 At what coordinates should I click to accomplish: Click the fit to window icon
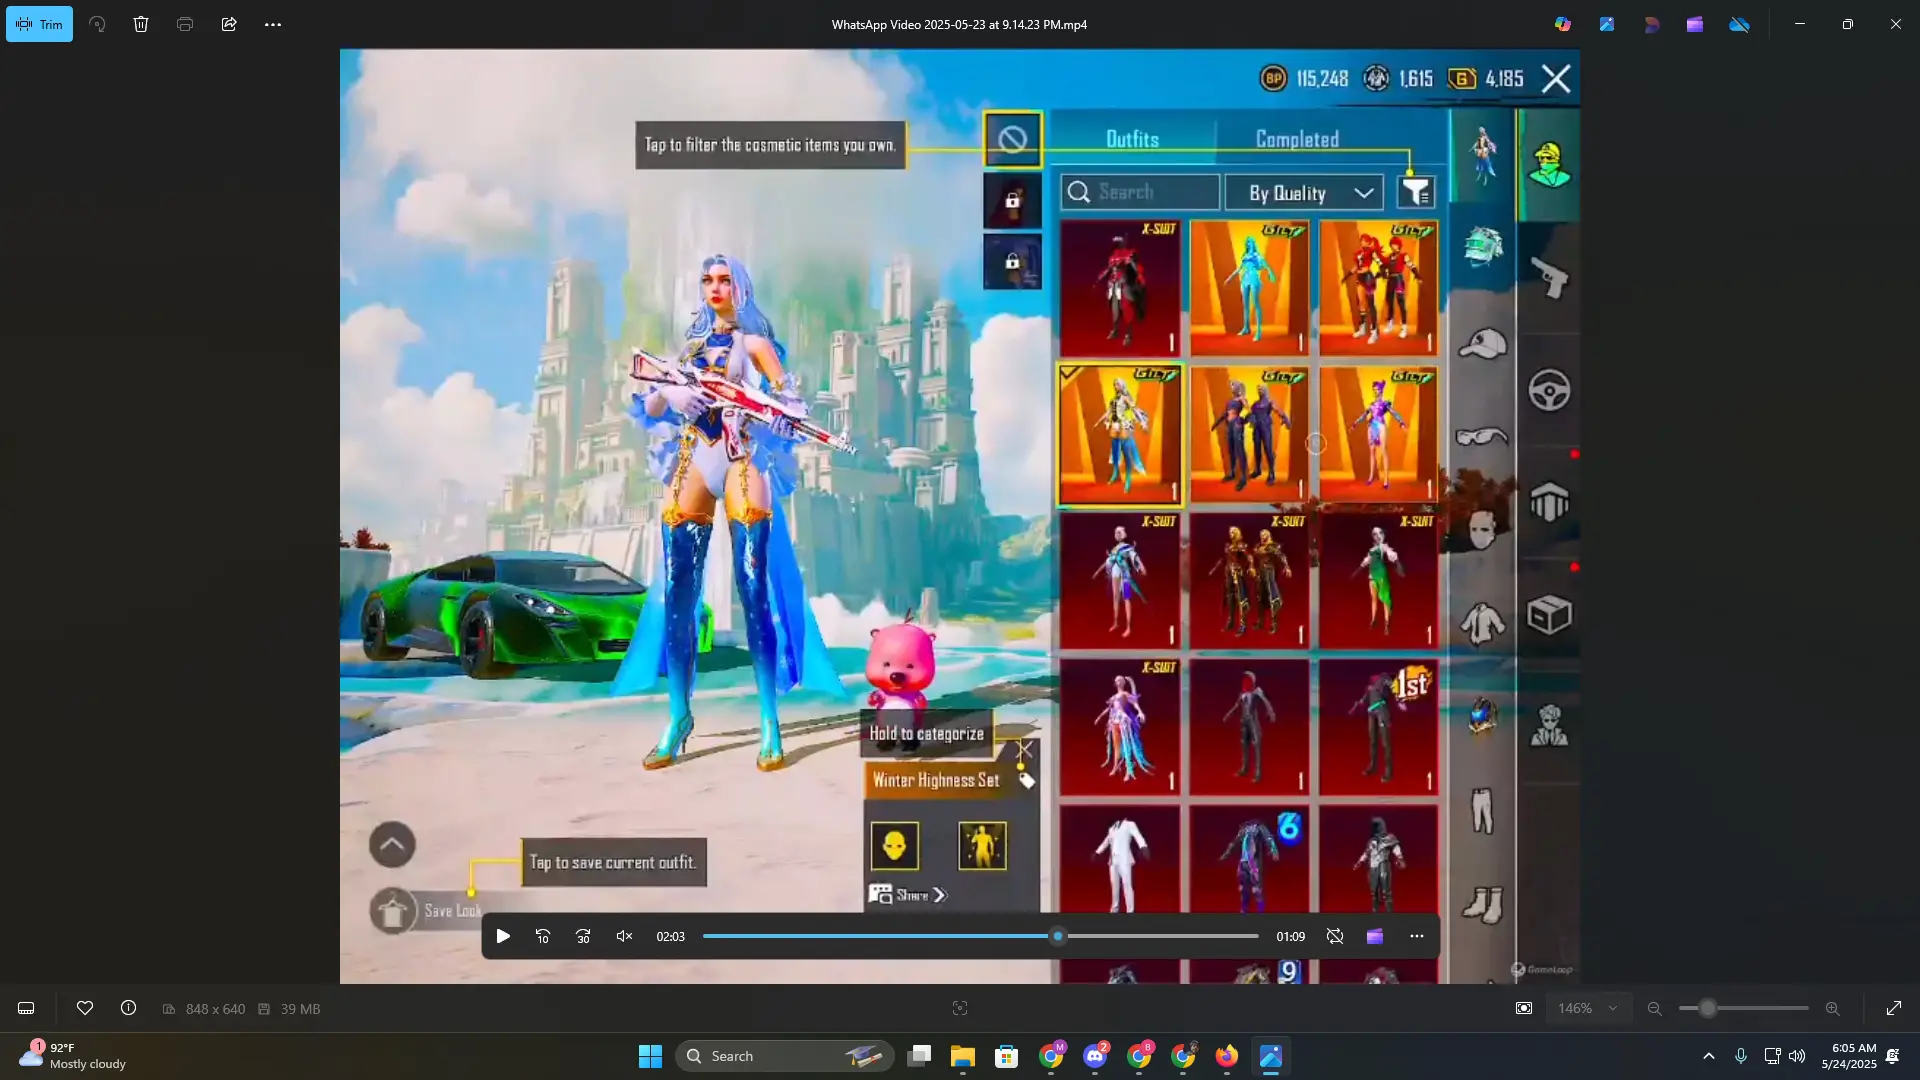pos(1524,1008)
